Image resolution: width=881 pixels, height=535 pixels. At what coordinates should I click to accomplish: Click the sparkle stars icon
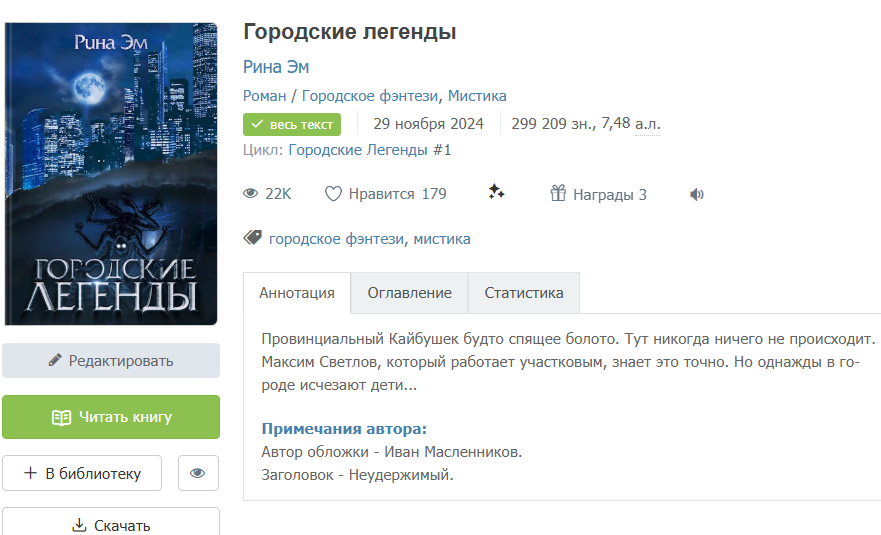click(x=496, y=193)
